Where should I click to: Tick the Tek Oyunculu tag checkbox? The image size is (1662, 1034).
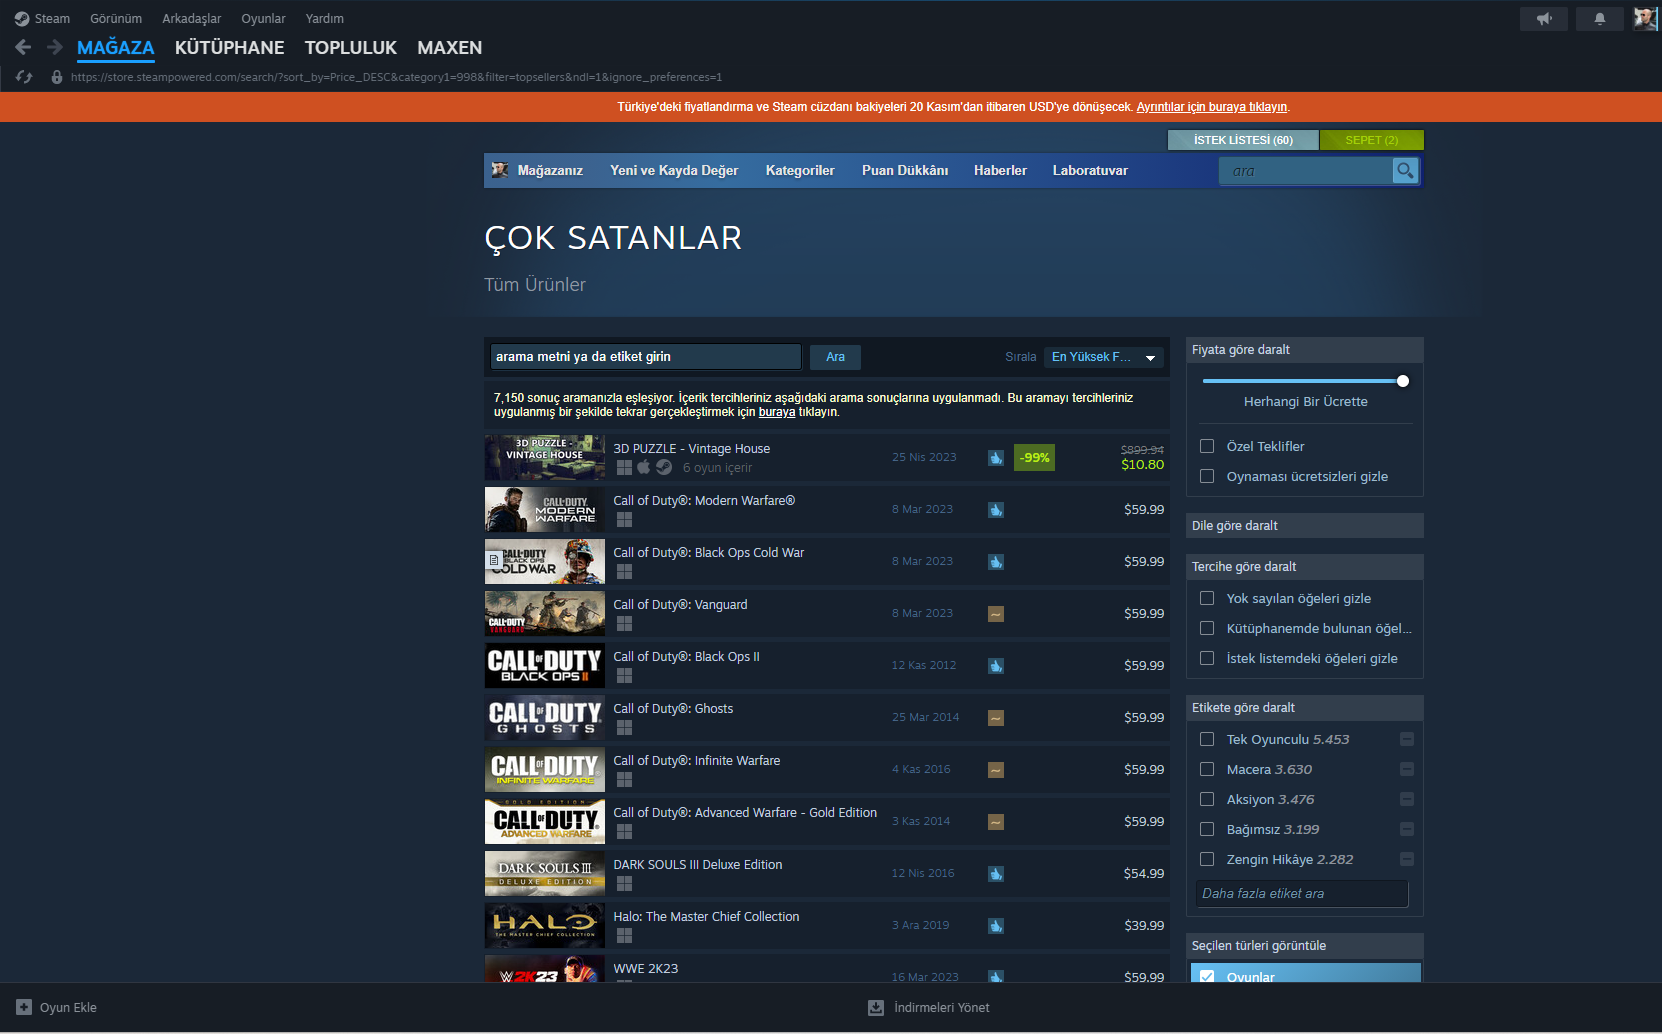1207,739
